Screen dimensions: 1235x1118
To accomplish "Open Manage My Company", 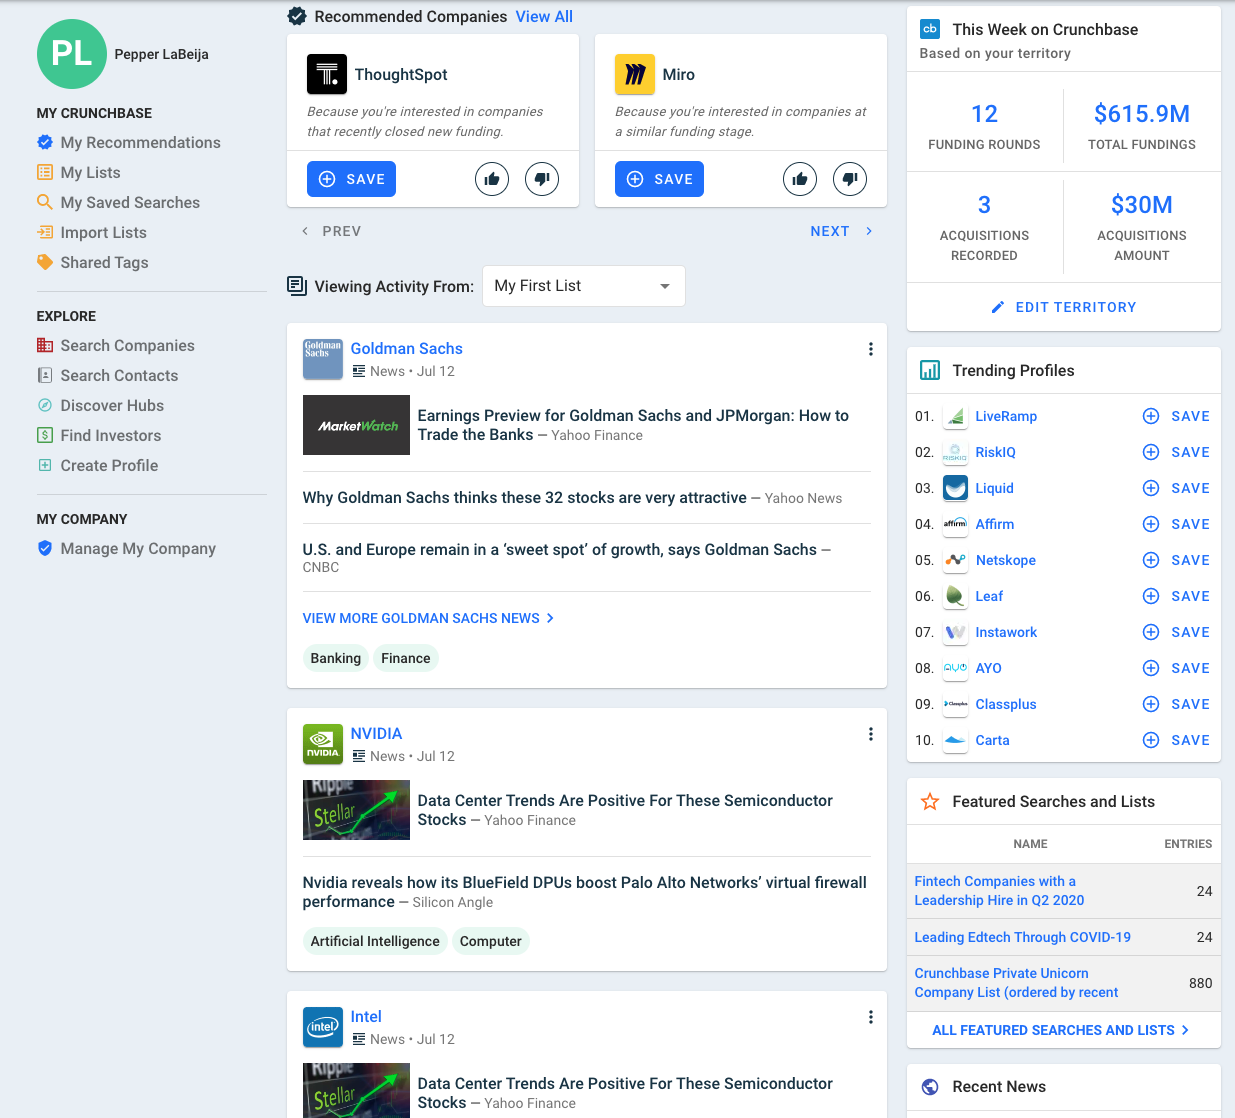I will (x=127, y=548).
